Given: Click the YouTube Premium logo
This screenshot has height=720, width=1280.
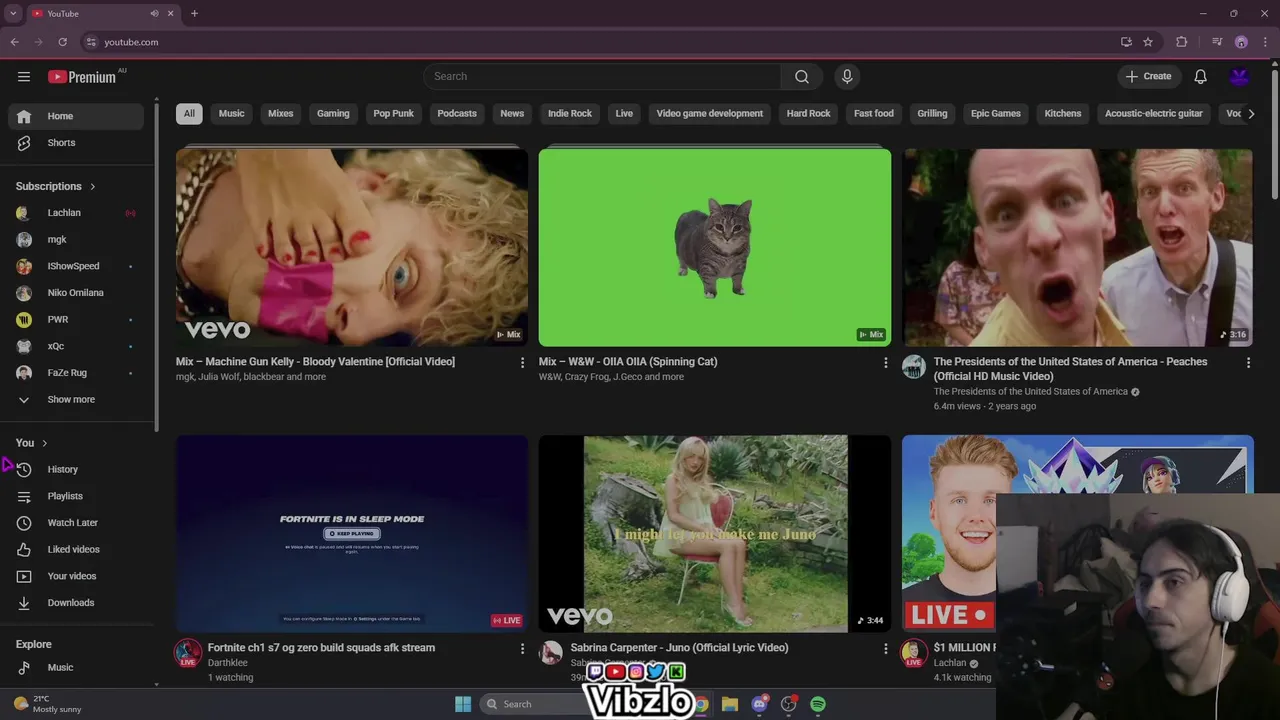Looking at the screenshot, I should pos(81,77).
